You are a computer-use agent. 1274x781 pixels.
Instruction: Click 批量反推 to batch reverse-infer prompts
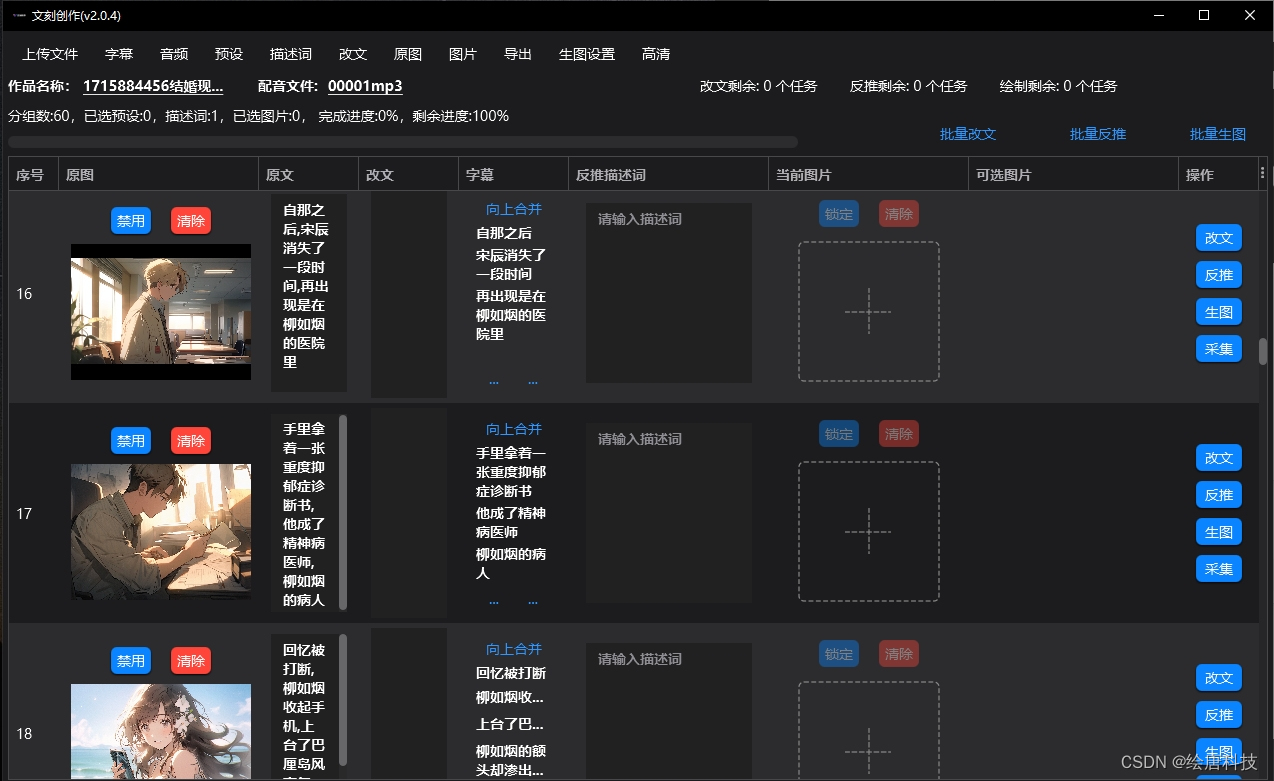coord(1096,133)
